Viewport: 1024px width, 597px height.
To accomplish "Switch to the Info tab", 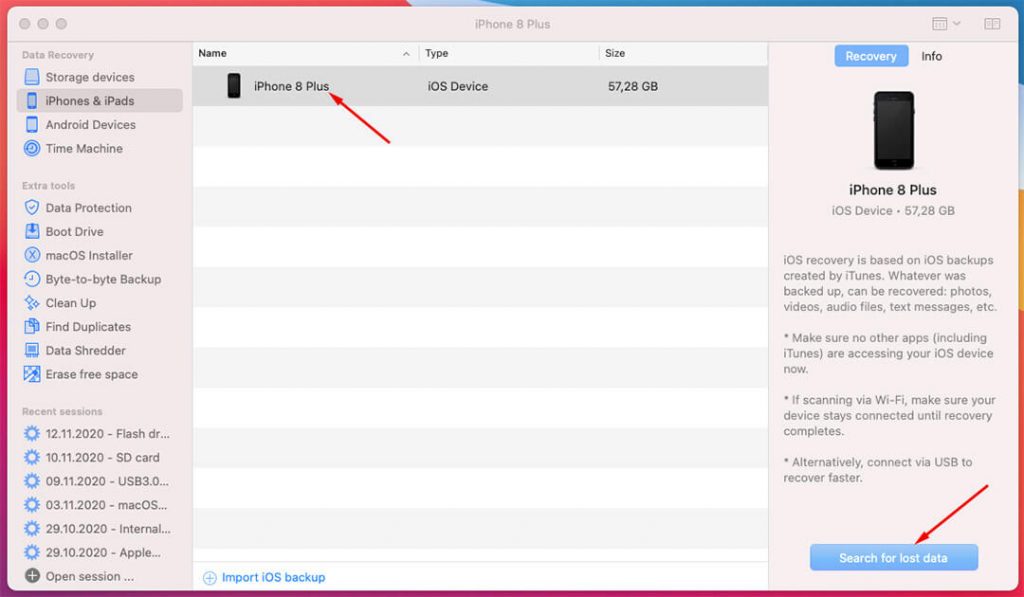I will (931, 56).
